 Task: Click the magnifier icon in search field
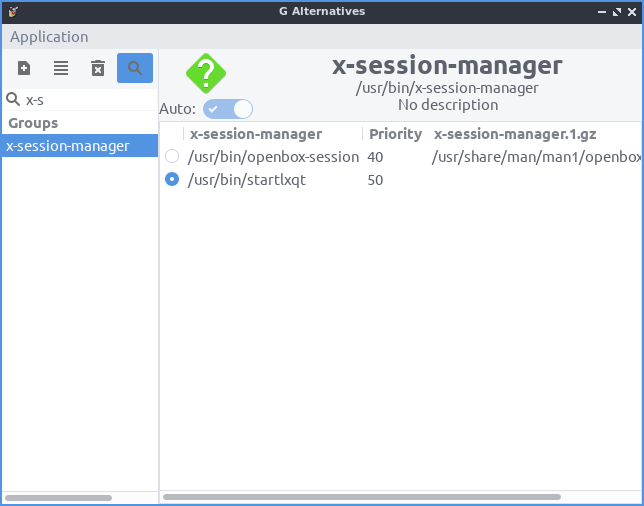click(x=14, y=99)
